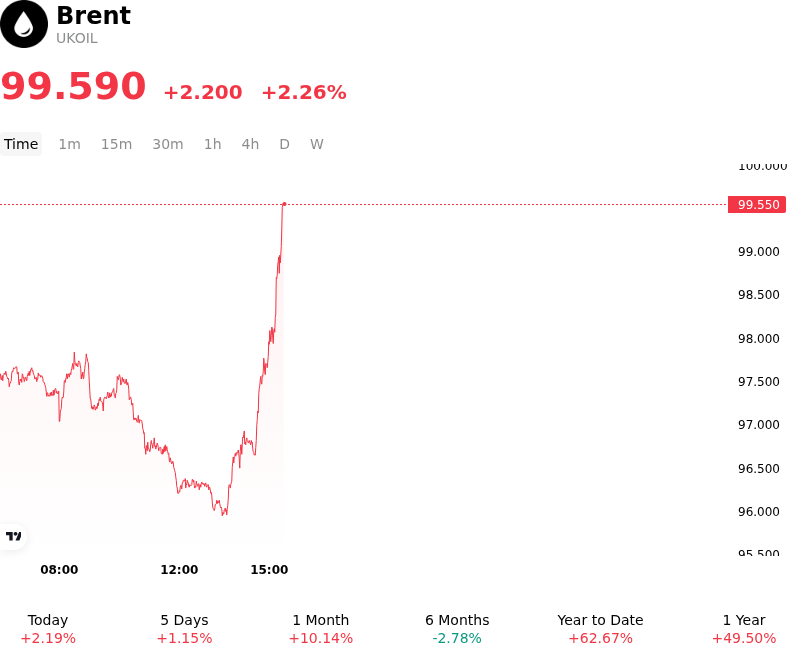
Task: Show the 6 Months performance range
Action: (457, 629)
